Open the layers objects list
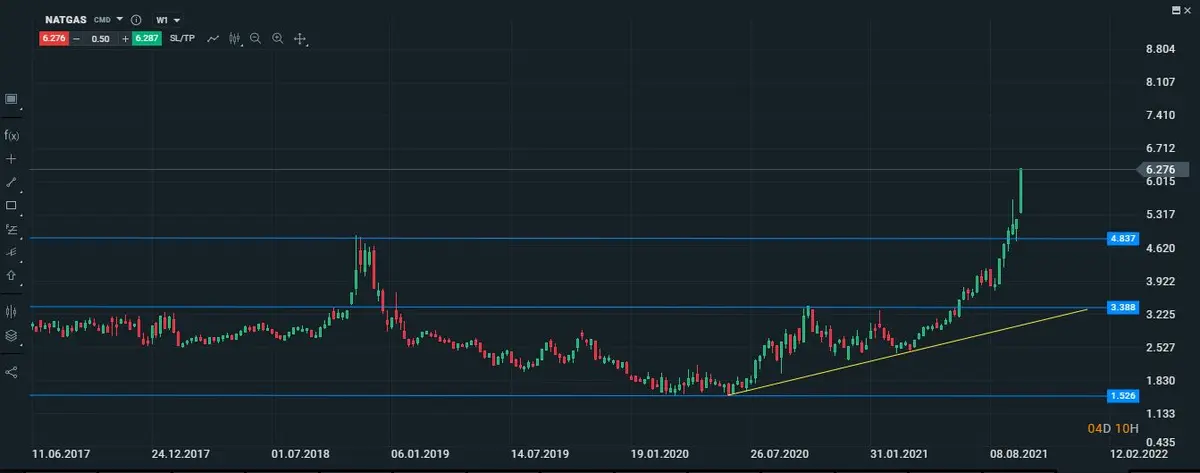Screen dimensions: 1200x473 tap(11, 336)
